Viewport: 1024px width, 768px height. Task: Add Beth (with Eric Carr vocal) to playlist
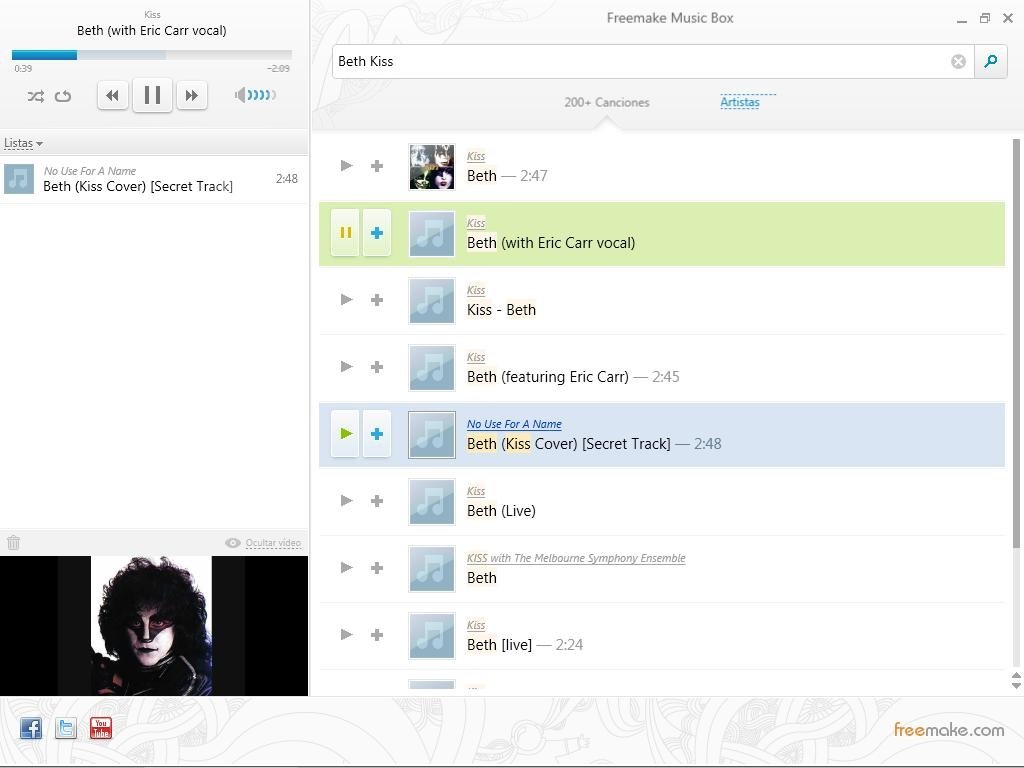(377, 232)
